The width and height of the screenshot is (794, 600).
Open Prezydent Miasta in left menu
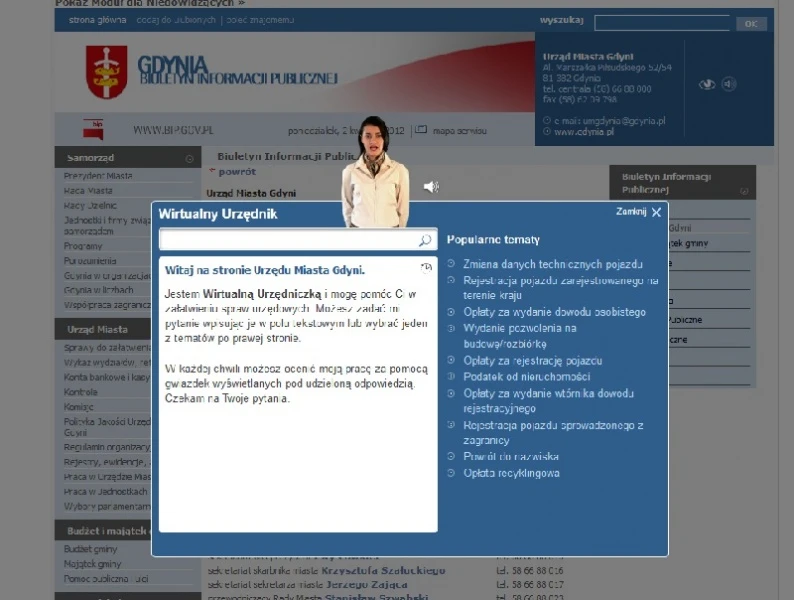coord(98,176)
